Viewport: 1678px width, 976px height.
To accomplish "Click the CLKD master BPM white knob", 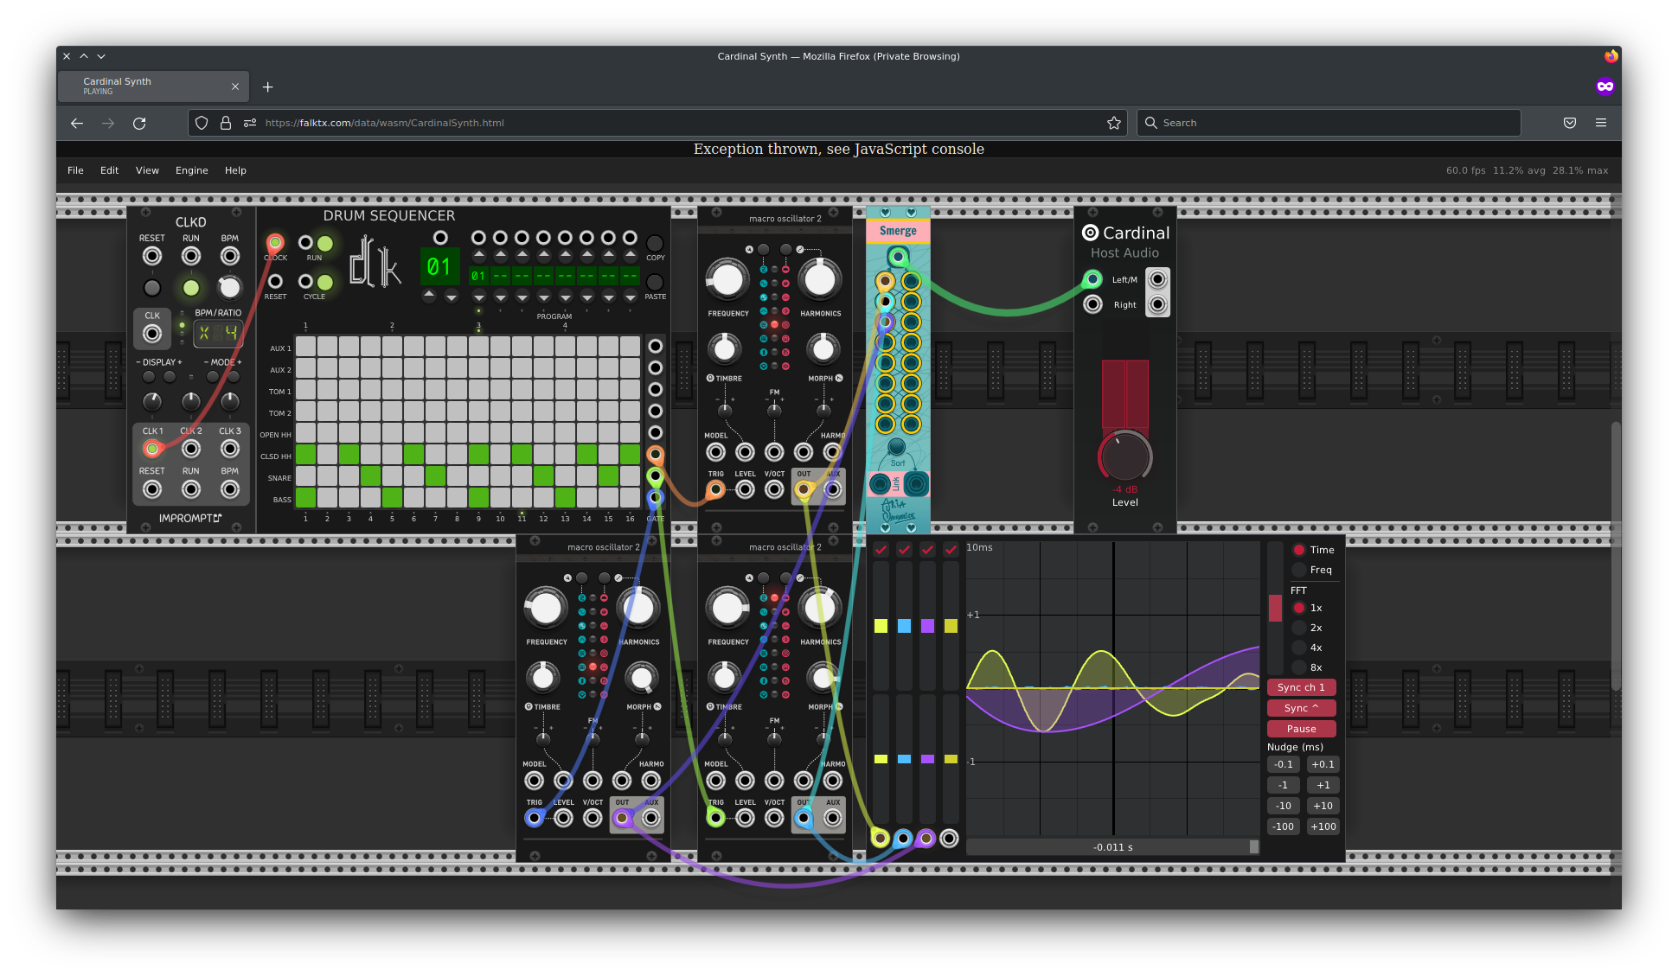I will click(230, 288).
